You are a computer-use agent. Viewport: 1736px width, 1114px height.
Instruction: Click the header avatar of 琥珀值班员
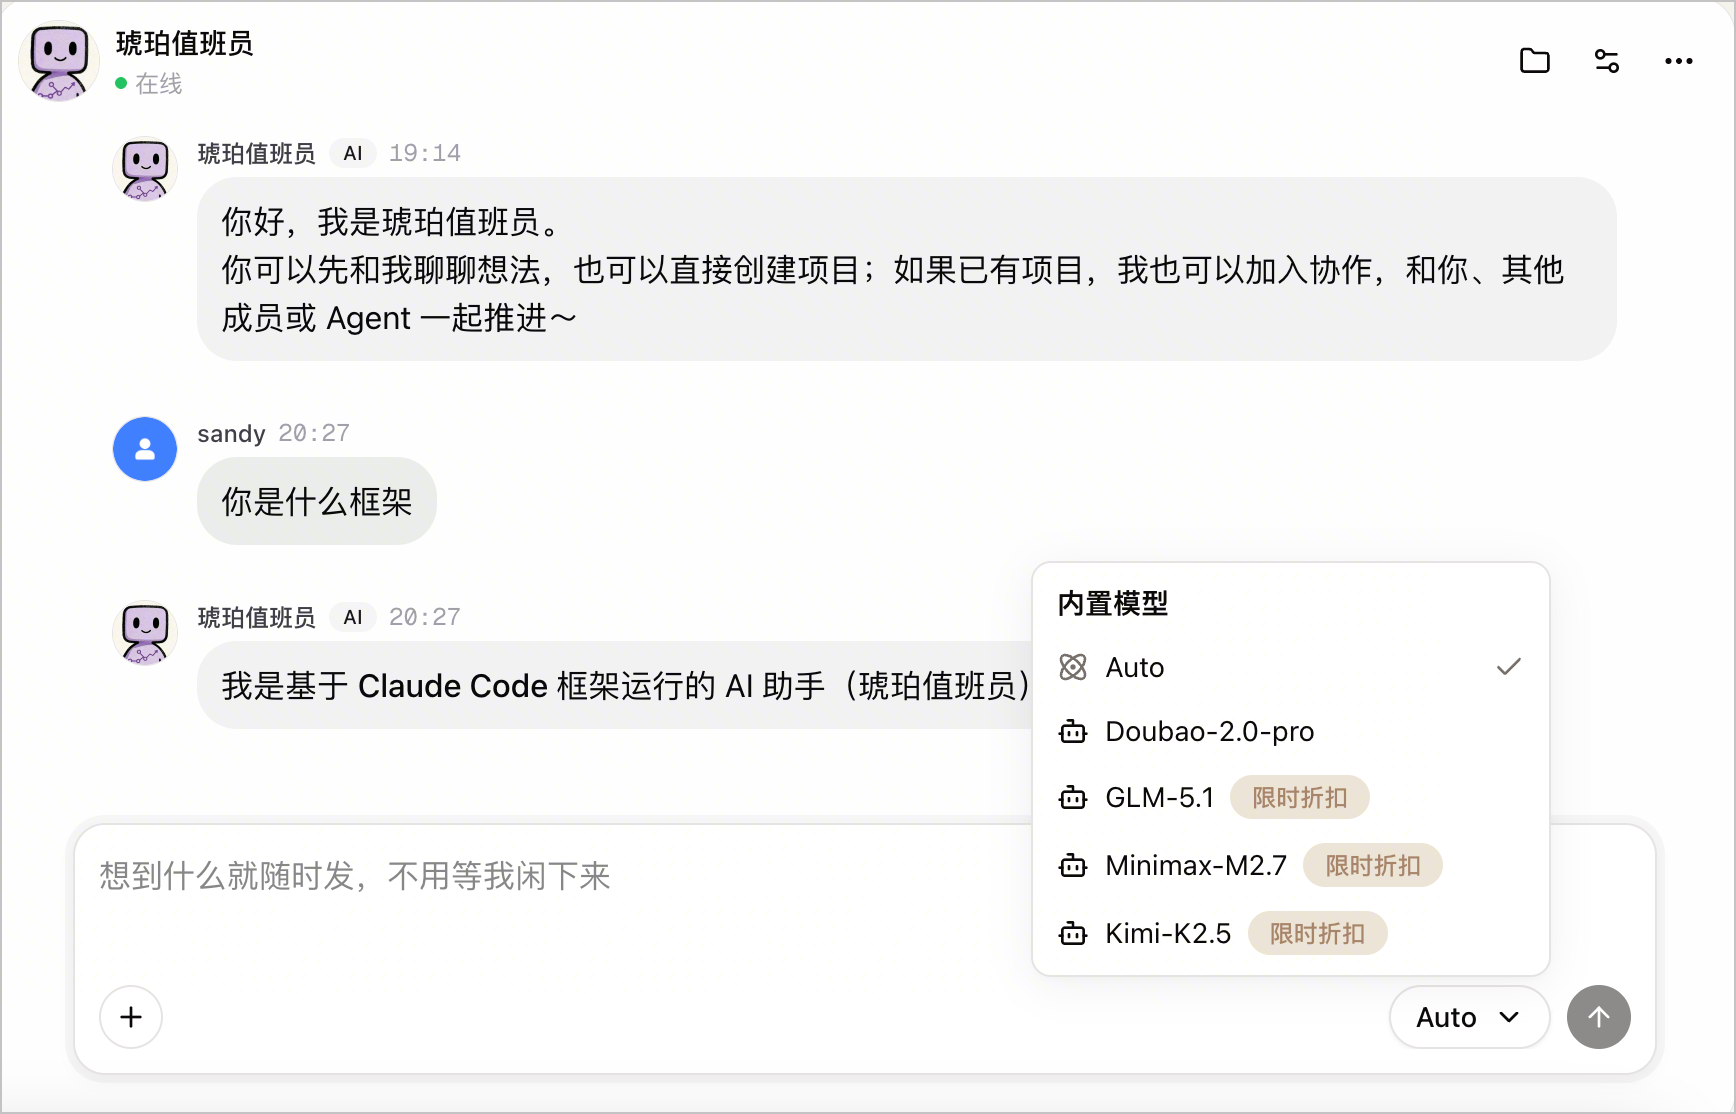[59, 62]
